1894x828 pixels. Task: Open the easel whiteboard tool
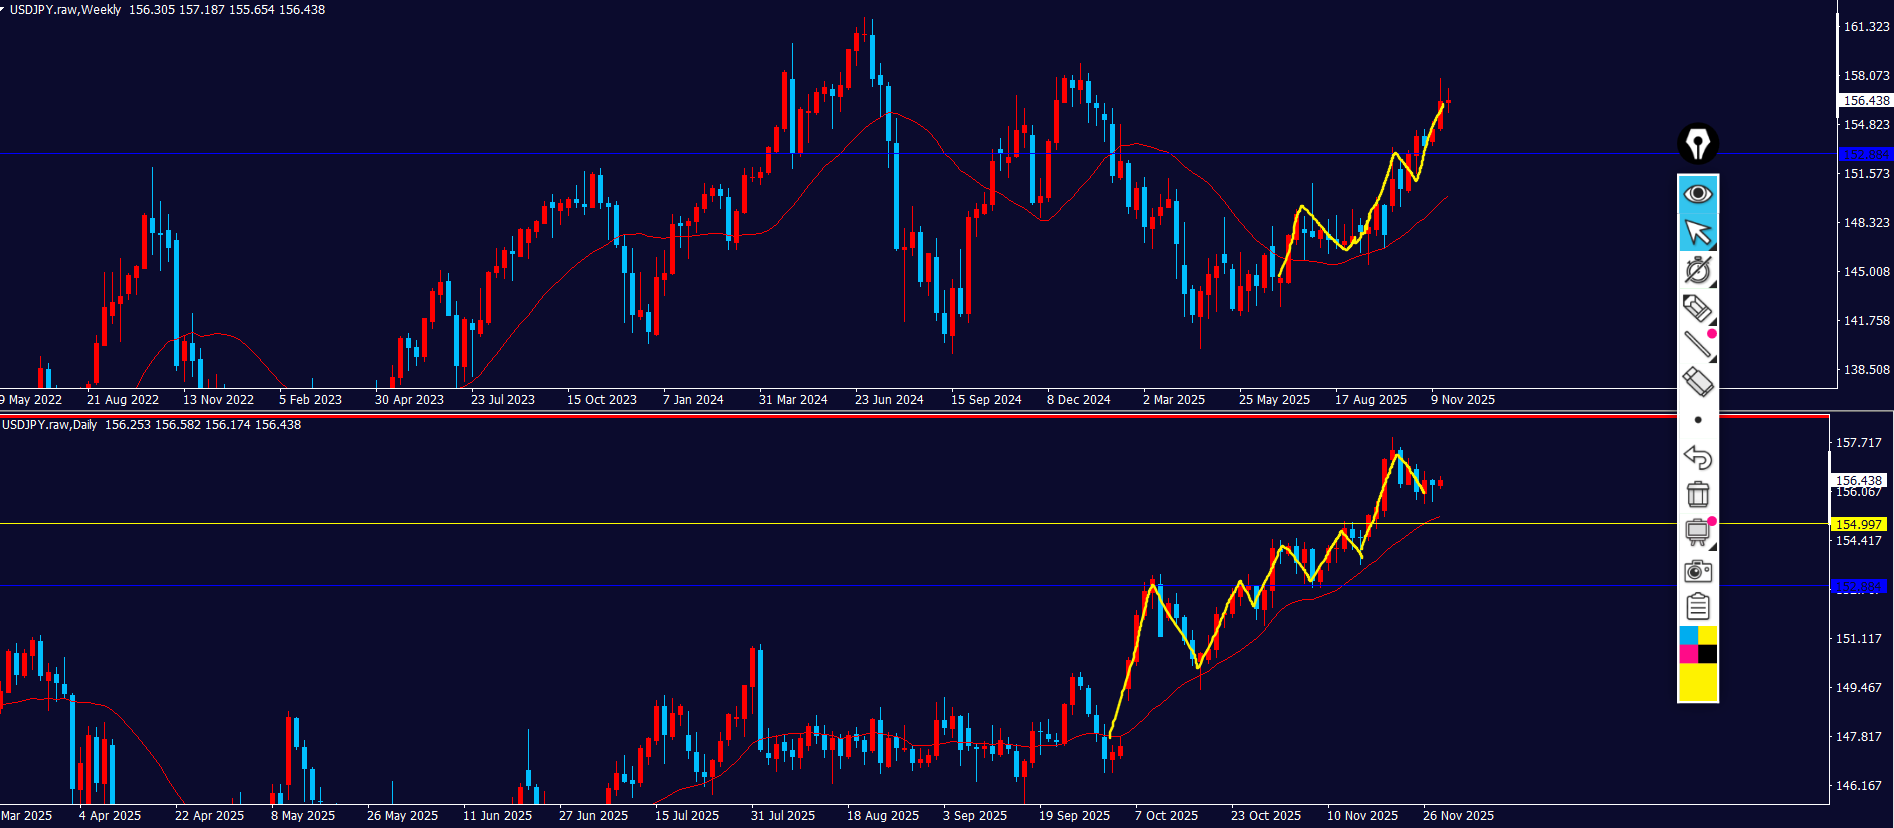[1697, 532]
